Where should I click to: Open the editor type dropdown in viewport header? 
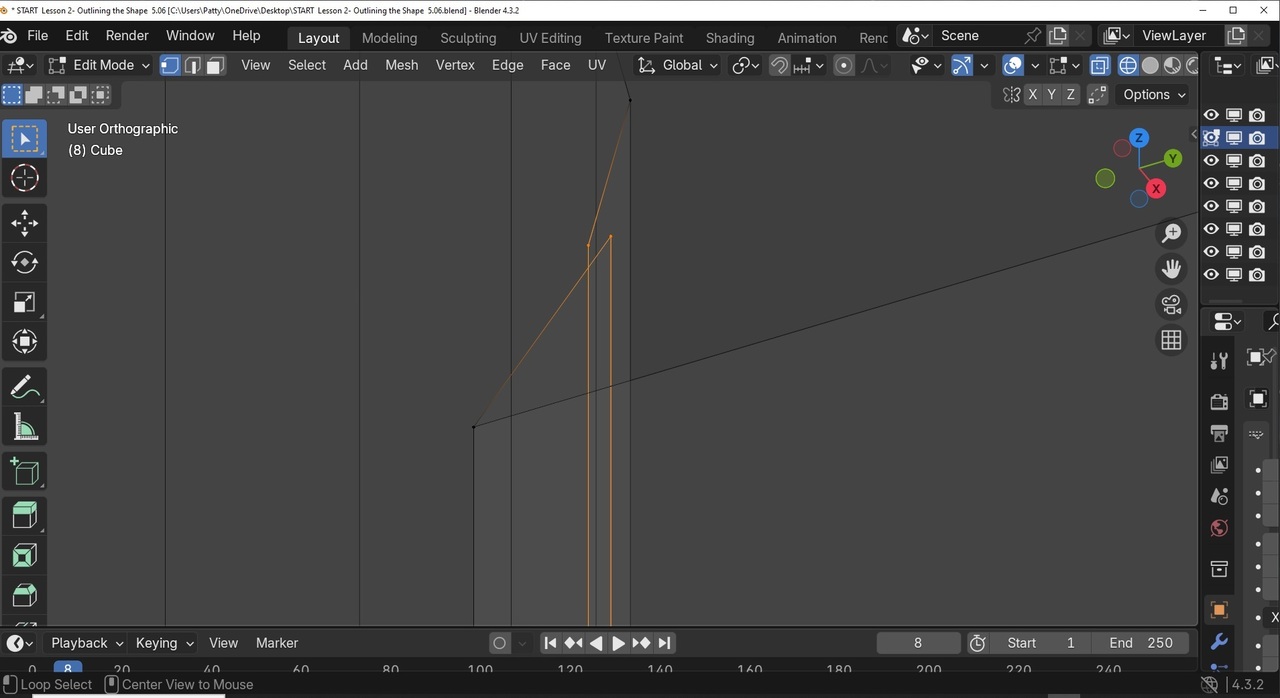pyautogui.click(x=20, y=65)
